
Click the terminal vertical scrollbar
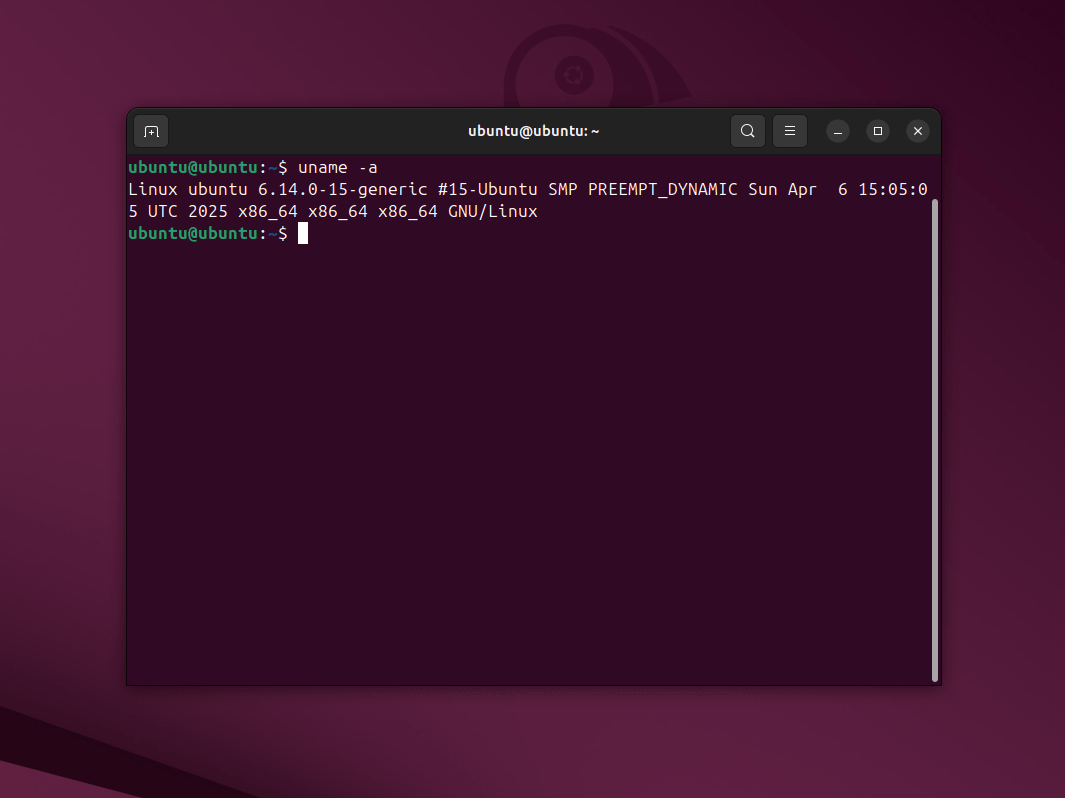935,440
